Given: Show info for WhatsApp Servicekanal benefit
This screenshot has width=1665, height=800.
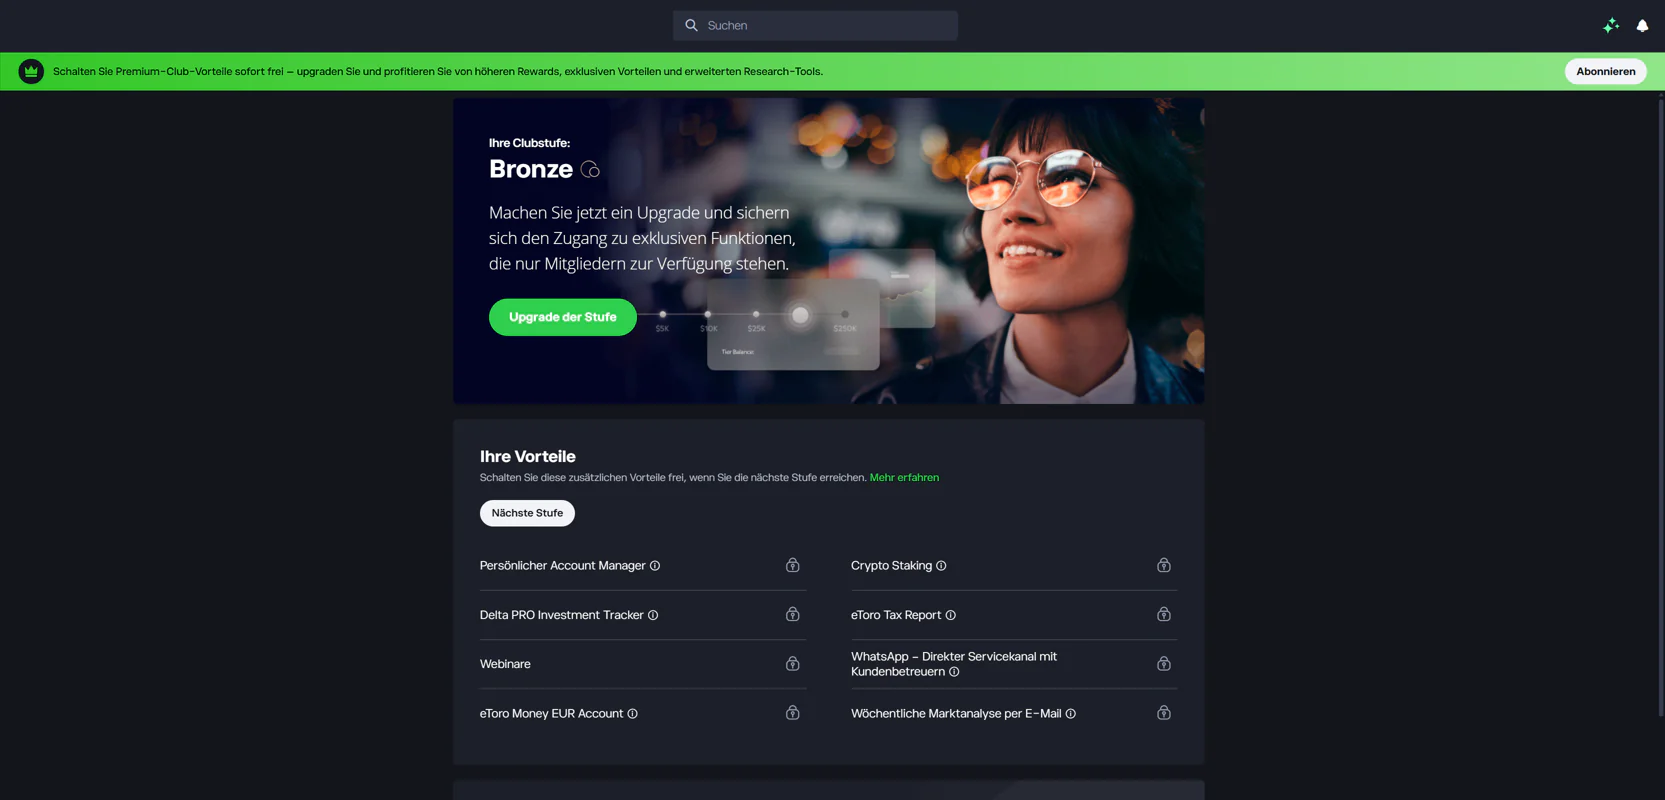Looking at the screenshot, I should (x=954, y=672).
